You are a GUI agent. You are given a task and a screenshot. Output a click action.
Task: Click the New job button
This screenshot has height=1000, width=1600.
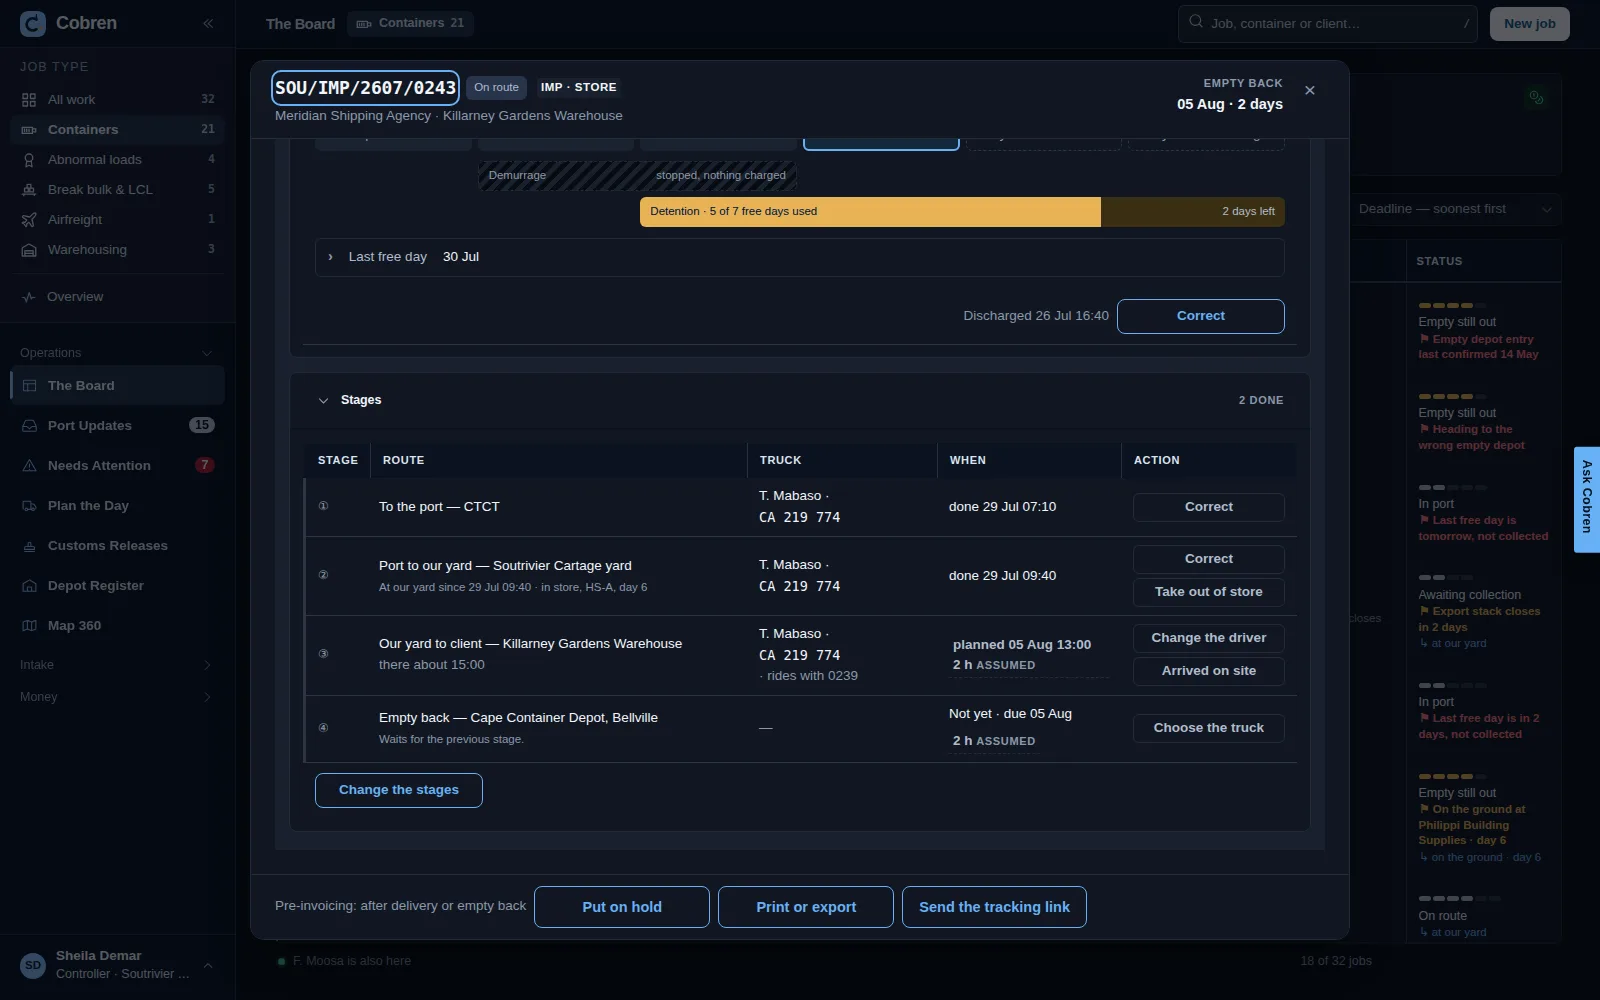click(1529, 24)
